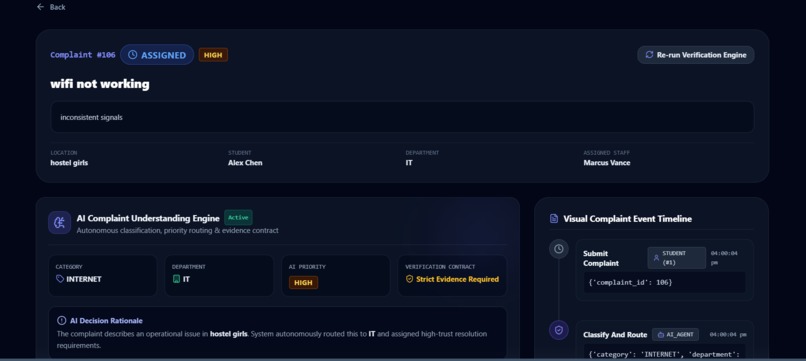Click the AI Decision Rationale heading
Screen dimensions: 806x361
tap(106, 320)
